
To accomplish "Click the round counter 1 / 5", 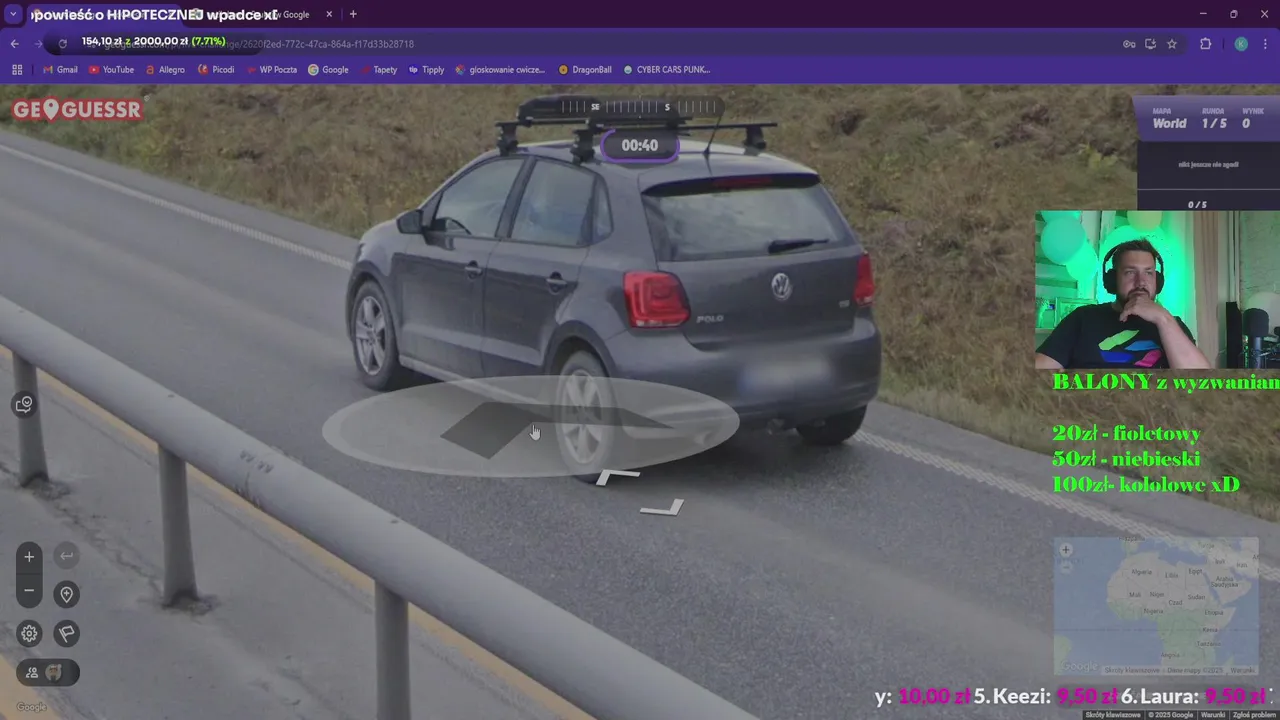I will click(1213, 124).
